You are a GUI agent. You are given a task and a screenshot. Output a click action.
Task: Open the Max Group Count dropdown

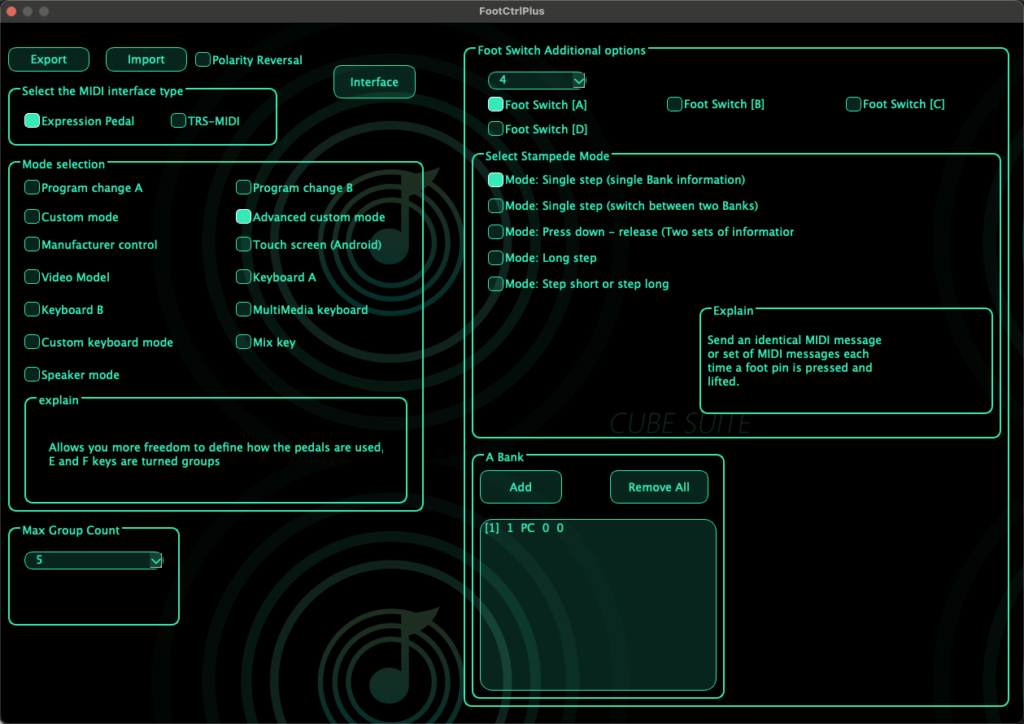(x=93, y=561)
